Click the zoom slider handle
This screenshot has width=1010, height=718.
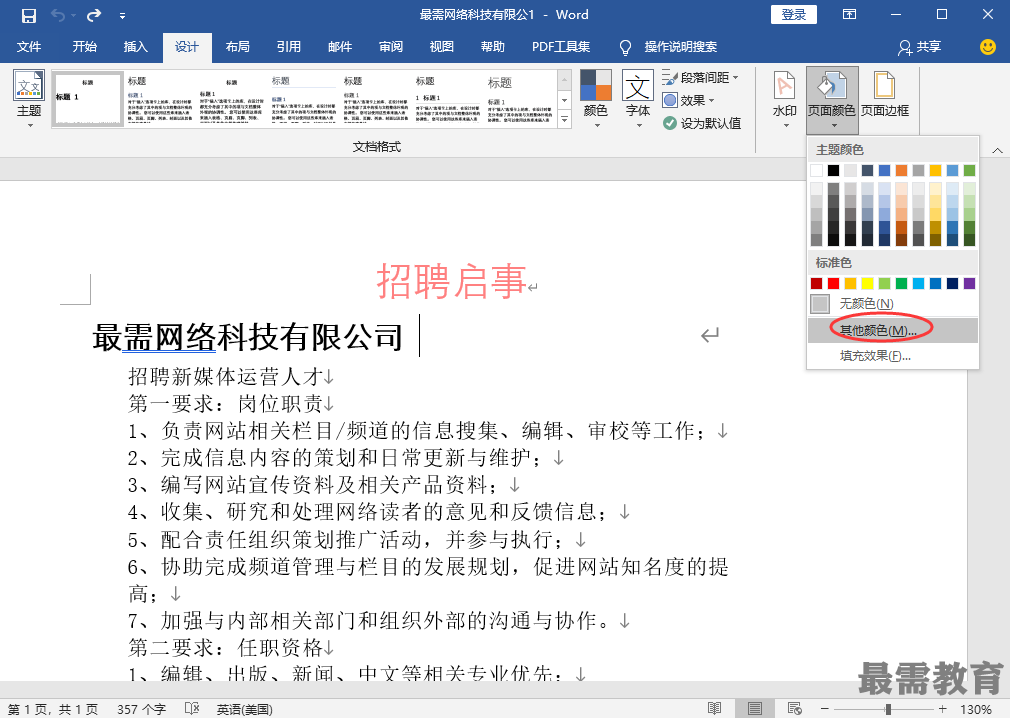click(888, 708)
